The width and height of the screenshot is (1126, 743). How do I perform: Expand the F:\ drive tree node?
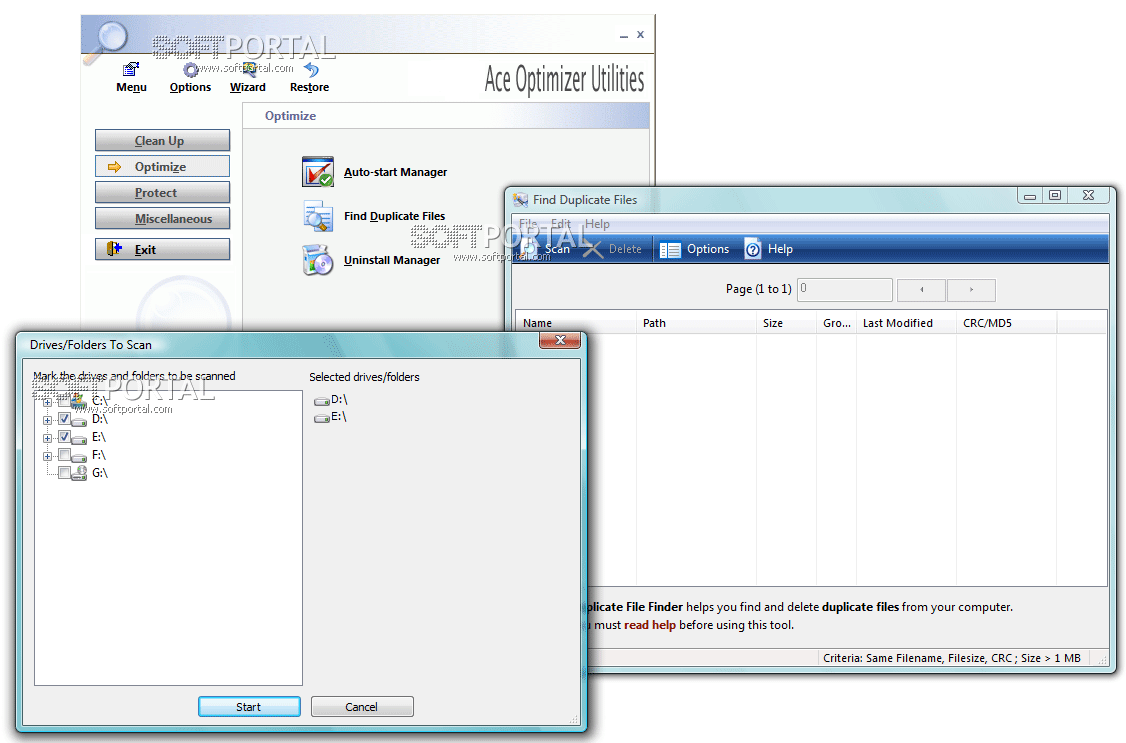pos(47,456)
